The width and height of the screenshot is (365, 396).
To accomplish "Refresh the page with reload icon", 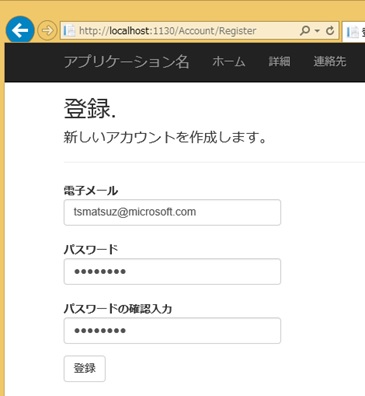I will [x=330, y=31].
